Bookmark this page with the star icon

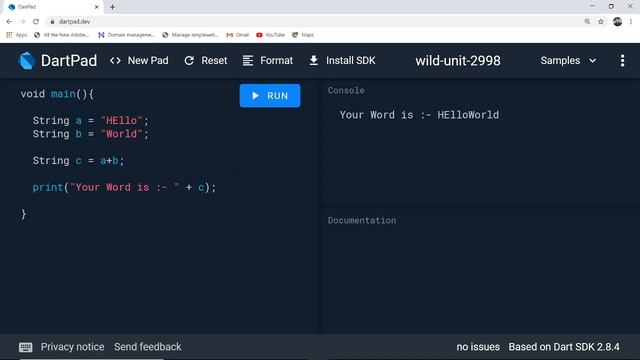coord(601,22)
